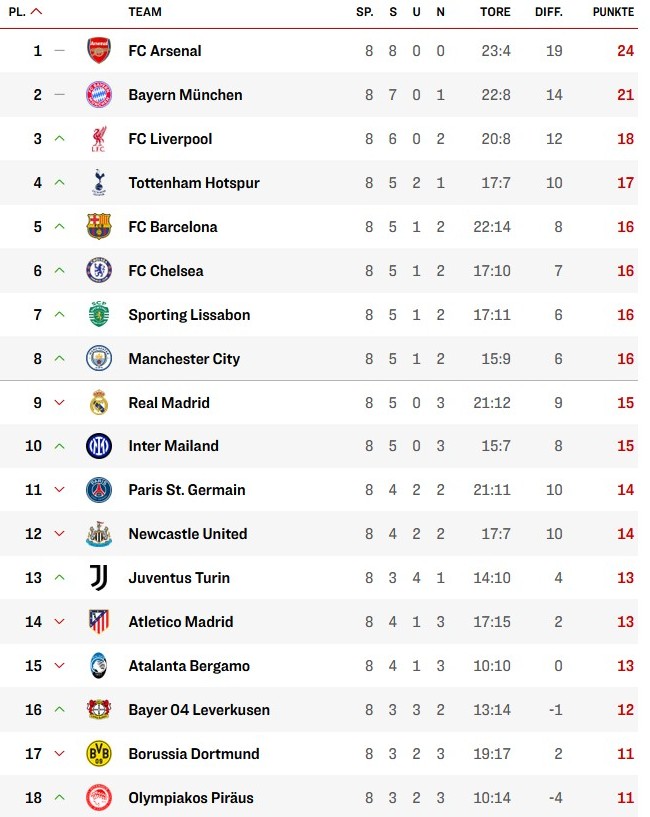Open Atletico Madrid team page
The width and height of the screenshot is (650, 817).
pos(180,622)
